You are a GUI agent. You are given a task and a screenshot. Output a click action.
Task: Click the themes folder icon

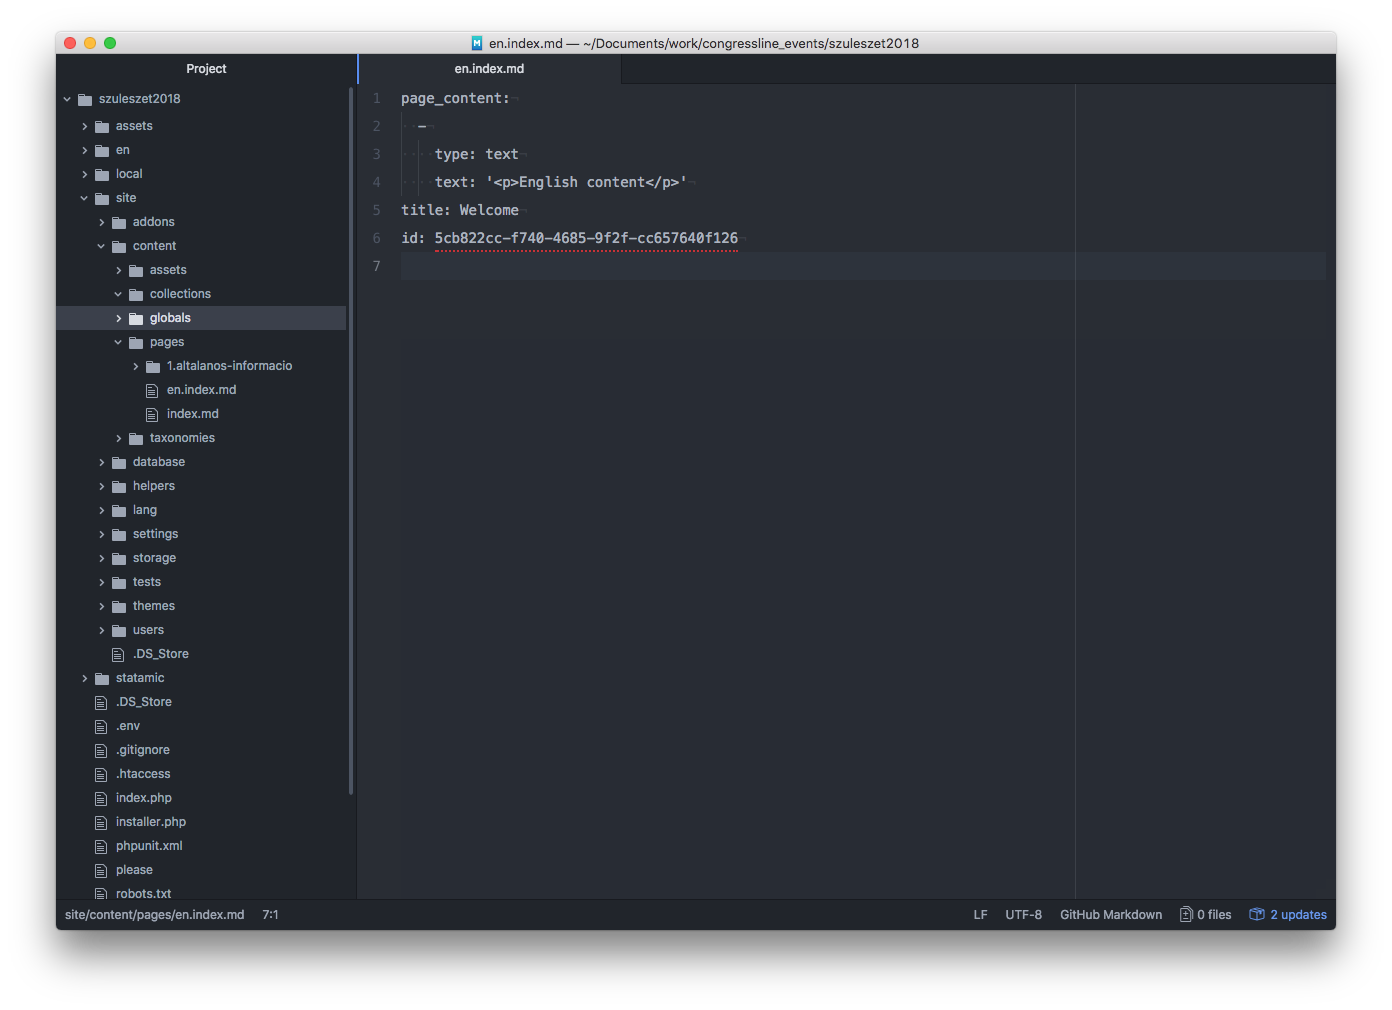pos(119,606)
